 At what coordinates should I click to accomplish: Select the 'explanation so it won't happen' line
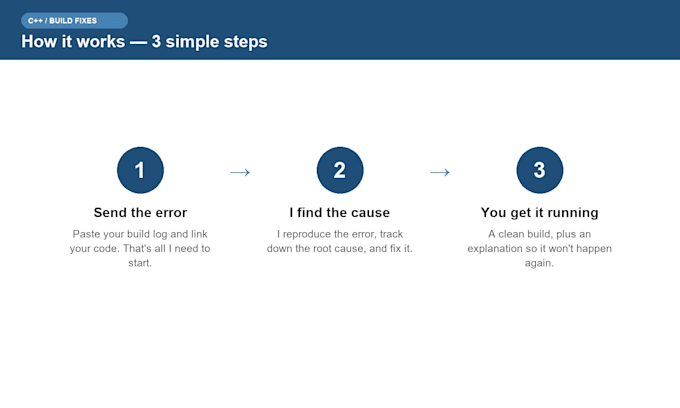coord(539,248)
